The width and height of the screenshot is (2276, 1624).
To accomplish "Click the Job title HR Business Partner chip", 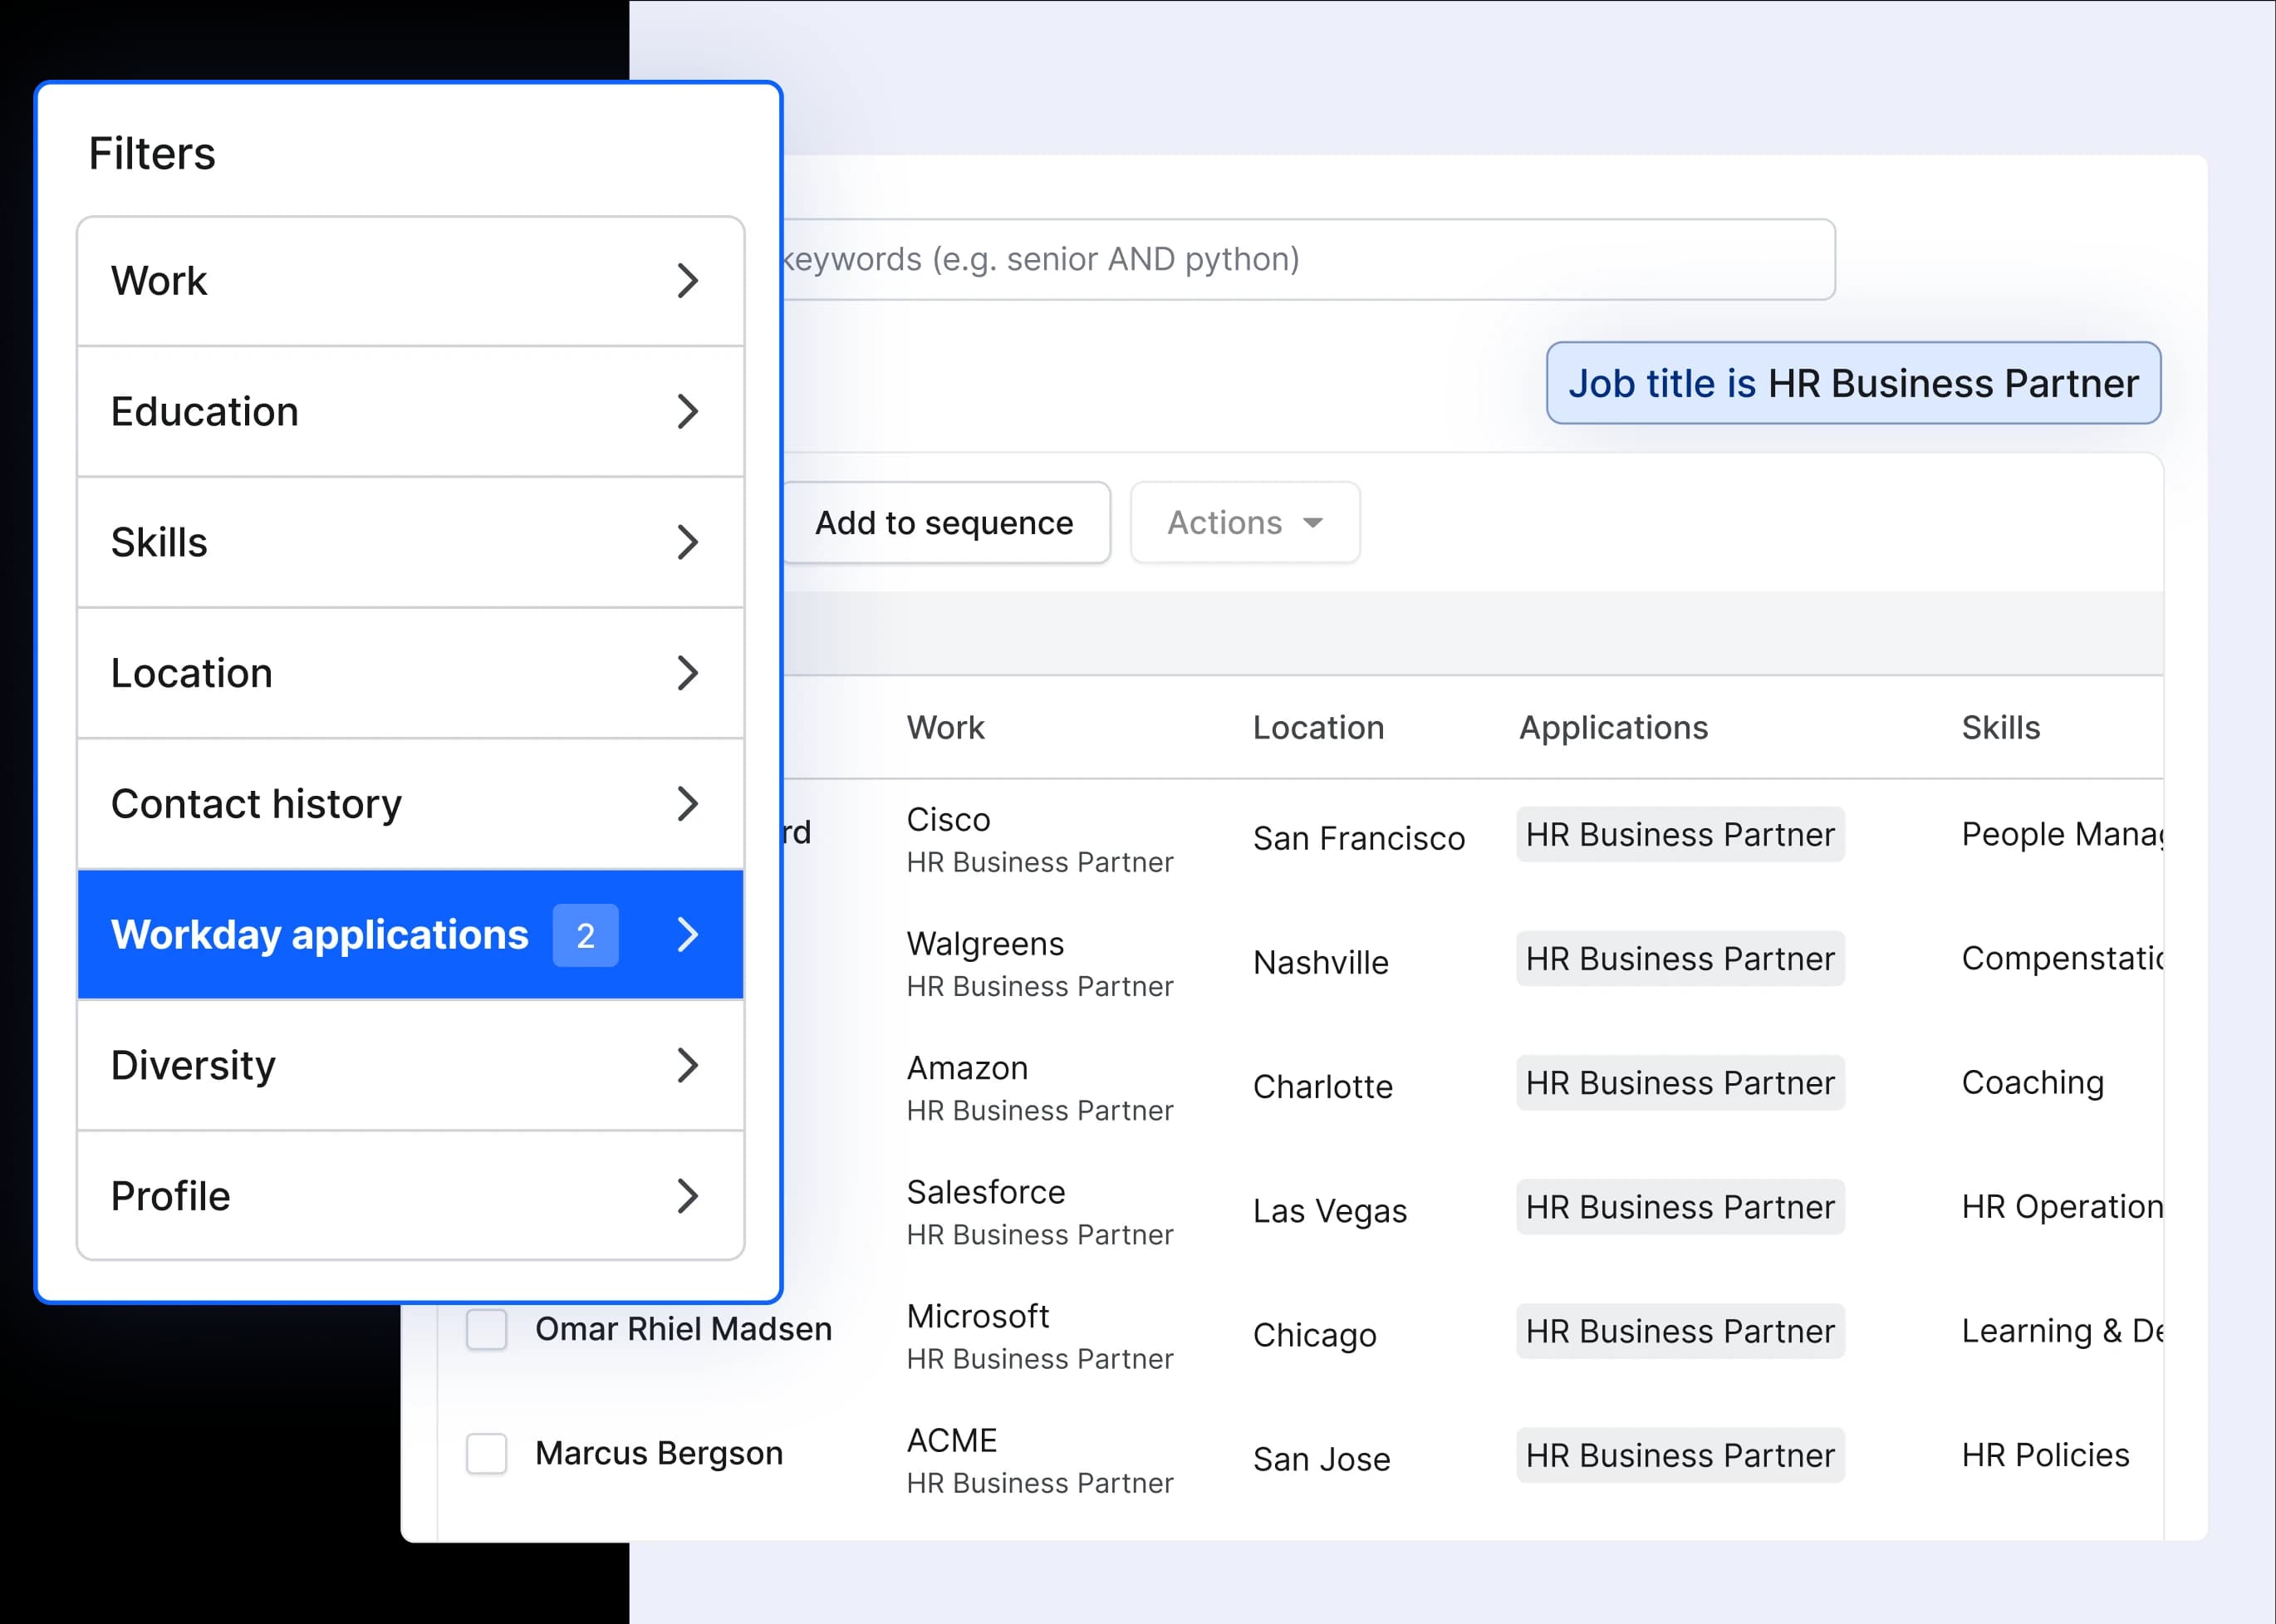I will [1852, 383].
